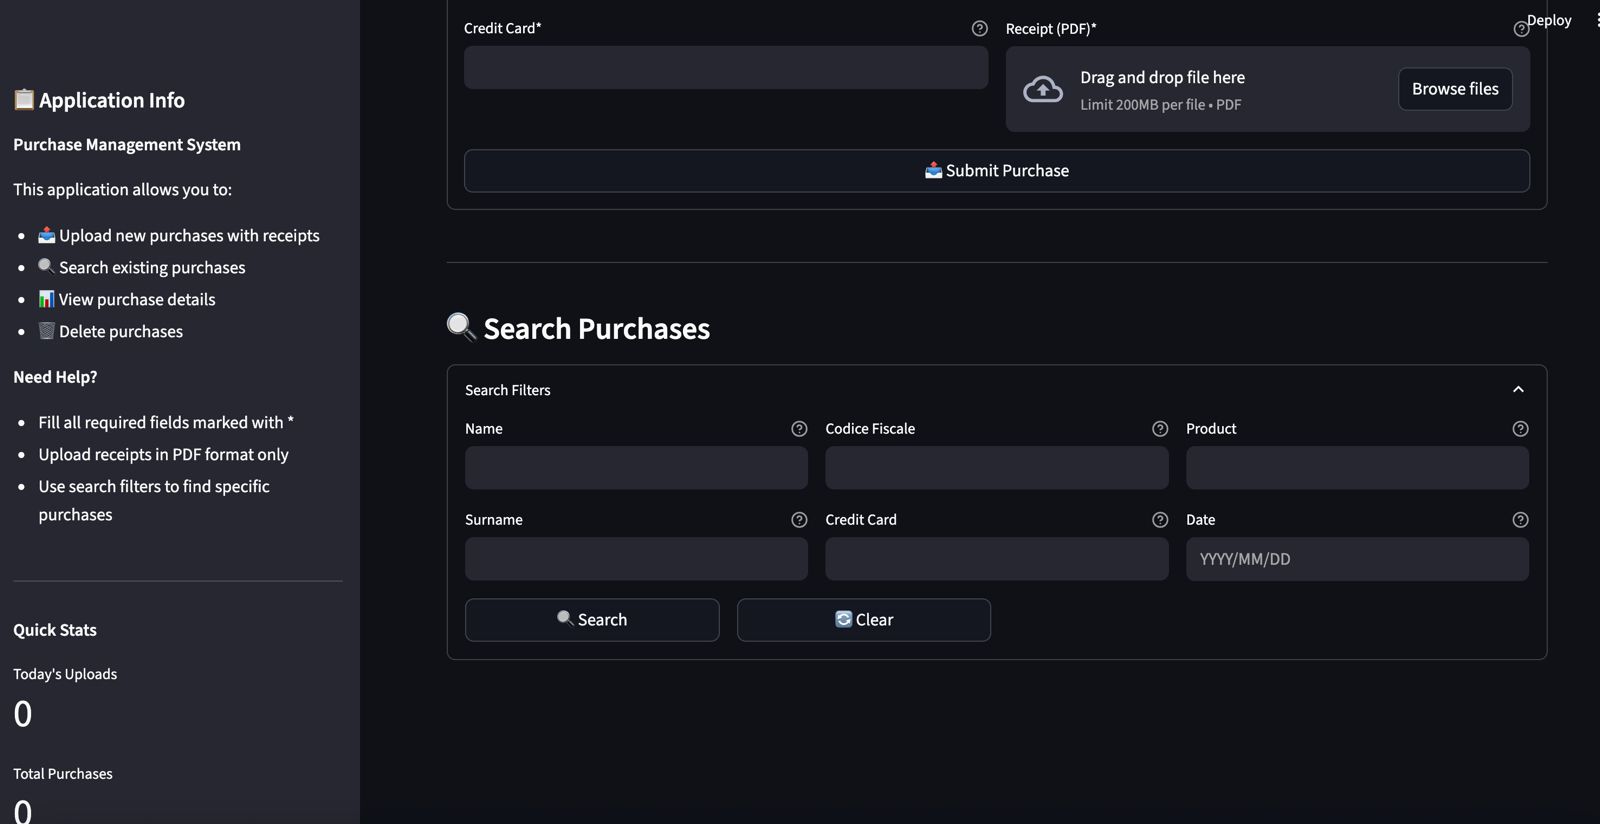Open the Deploy menu item
This screenshot has width=1600, height=824.
1549,20
